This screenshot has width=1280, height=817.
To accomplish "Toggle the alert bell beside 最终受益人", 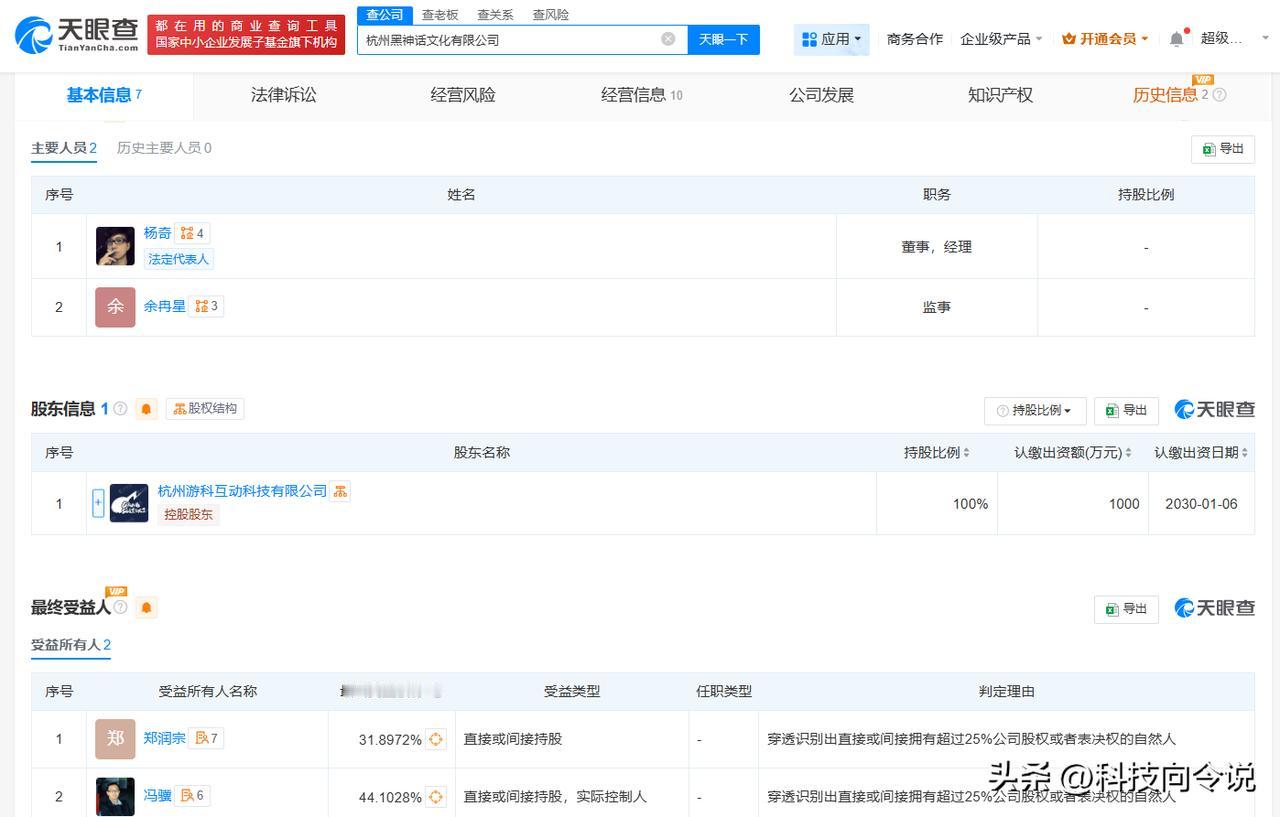I will pyautogui.click(x=147, y=608).
